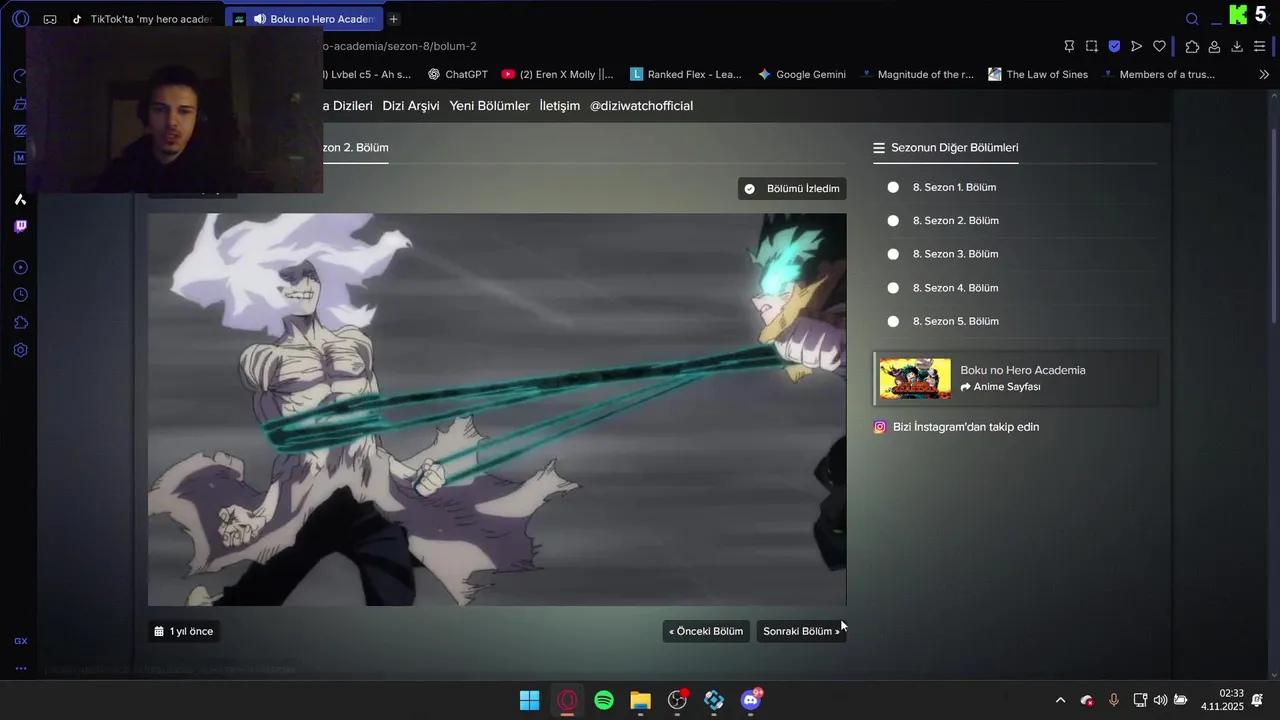Open the Easy Setup sliders icon
Screen dimensions: 1280x720
pos(1260,46)
